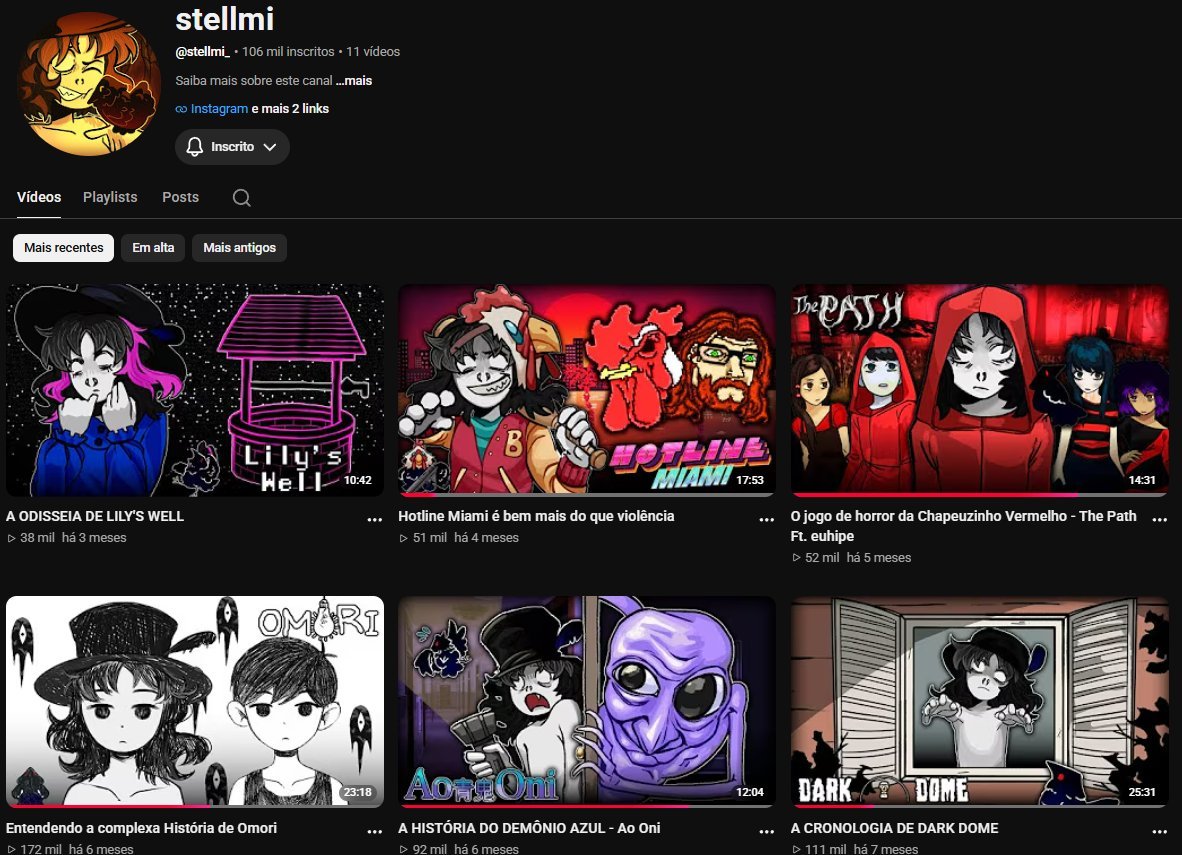1182x855 pixels.
Task: Select the Mais antigos filter chip
Action: click(x=240, y=247)
